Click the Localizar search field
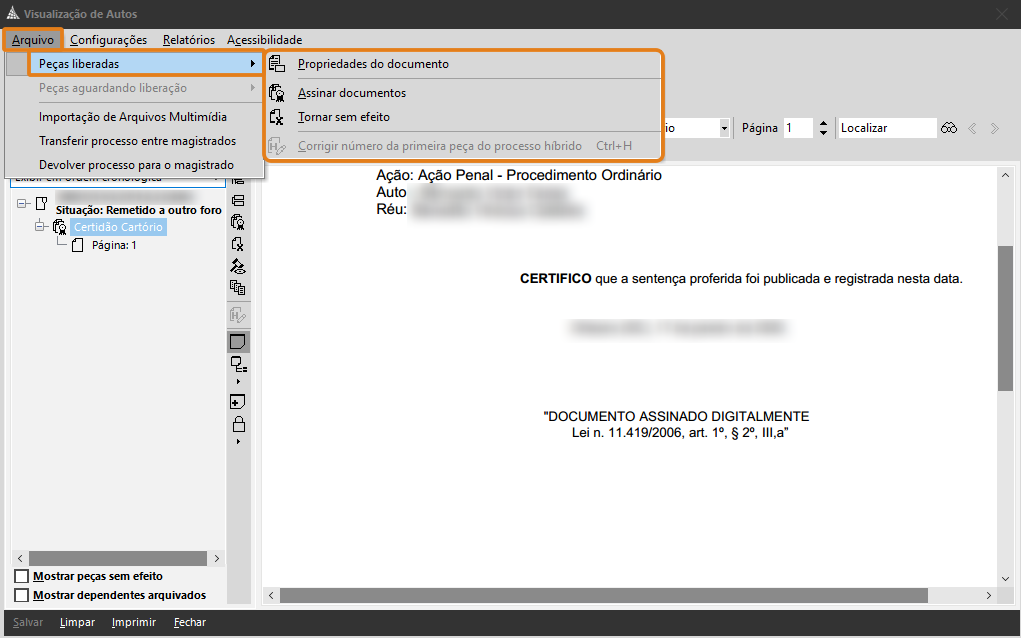 [887, 128]
